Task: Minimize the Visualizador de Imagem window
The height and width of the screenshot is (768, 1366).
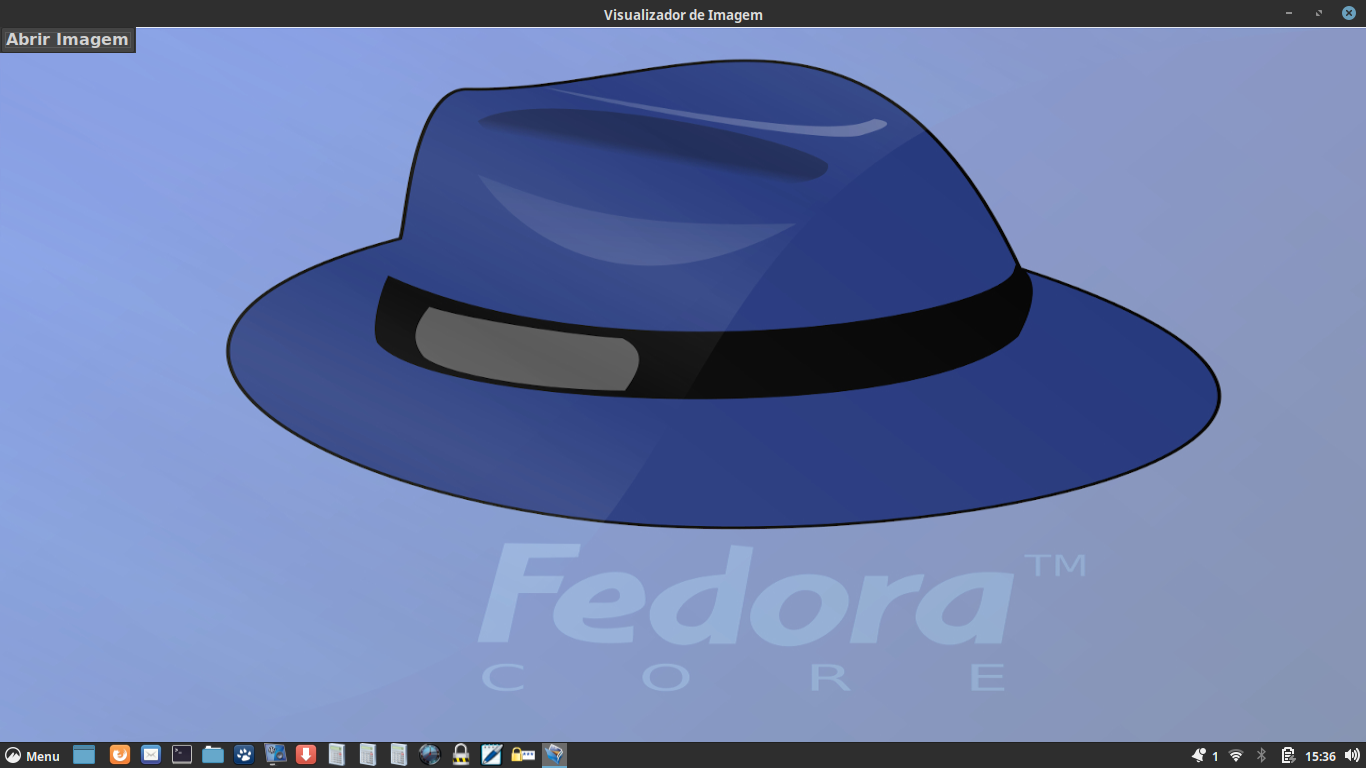Action: [x=1289, y=13]
